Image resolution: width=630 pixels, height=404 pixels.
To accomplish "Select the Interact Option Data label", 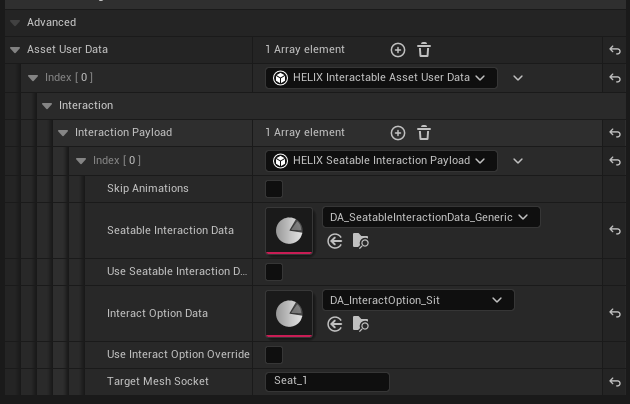I will (157, 313).
